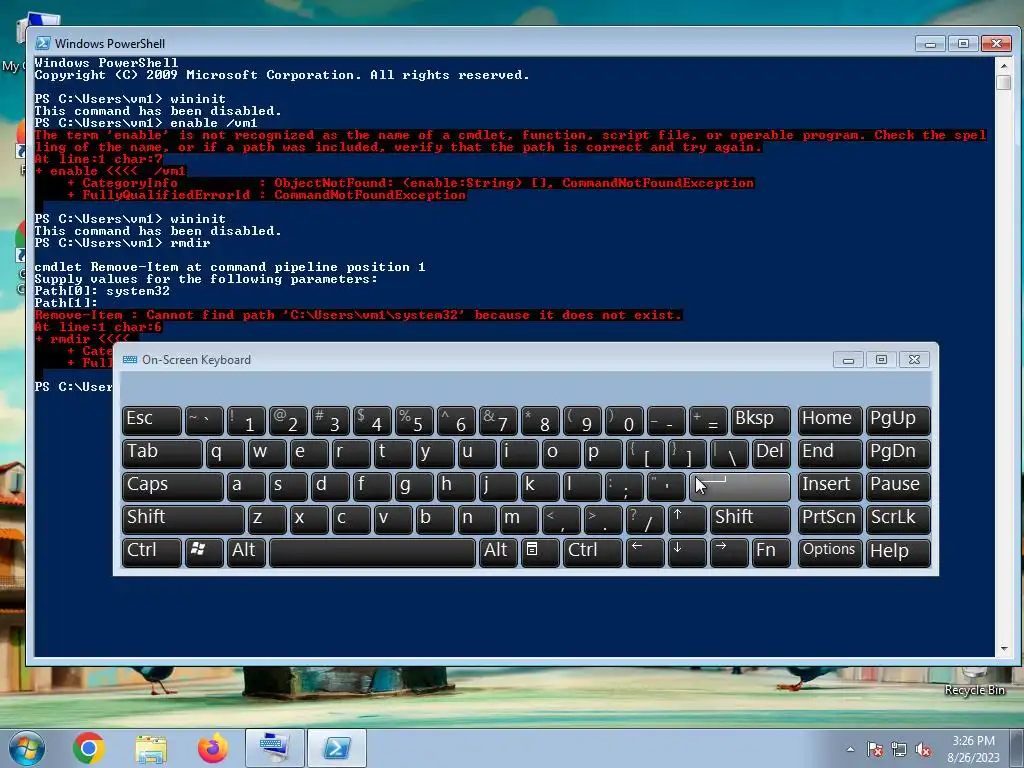Click the menu application key

point(539,551)
